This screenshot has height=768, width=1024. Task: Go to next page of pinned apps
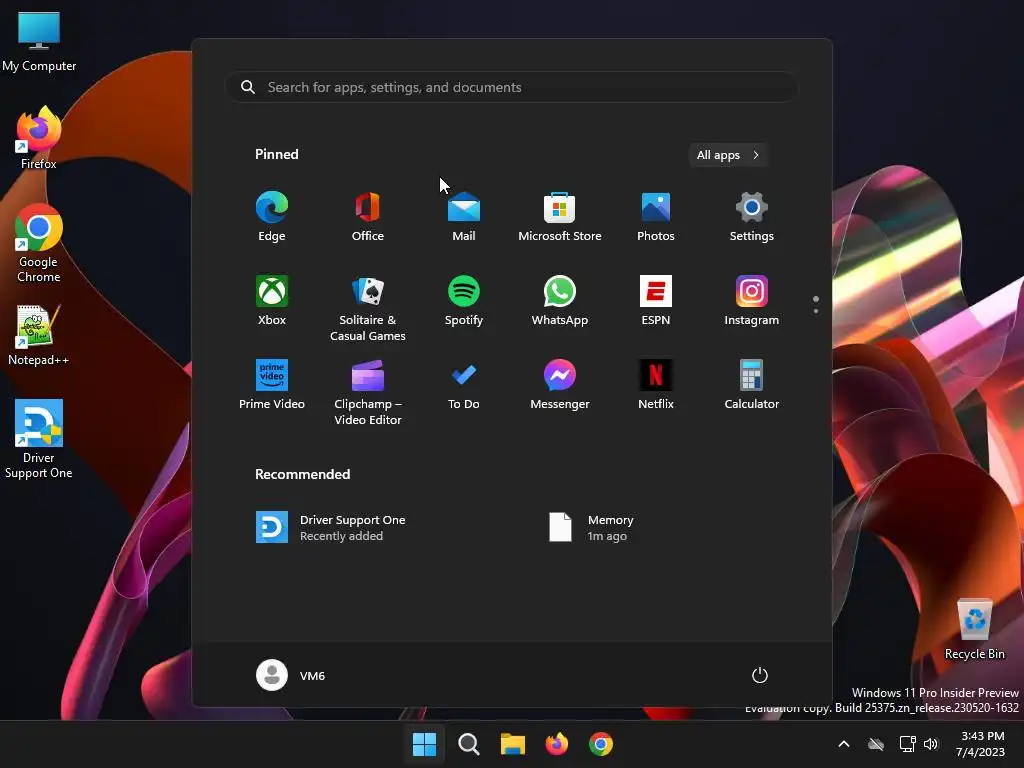pos(816,311)
